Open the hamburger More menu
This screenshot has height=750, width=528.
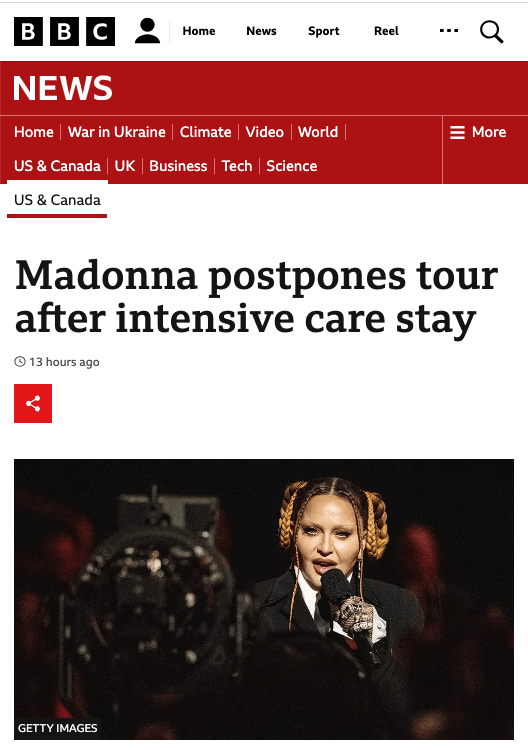478,132
